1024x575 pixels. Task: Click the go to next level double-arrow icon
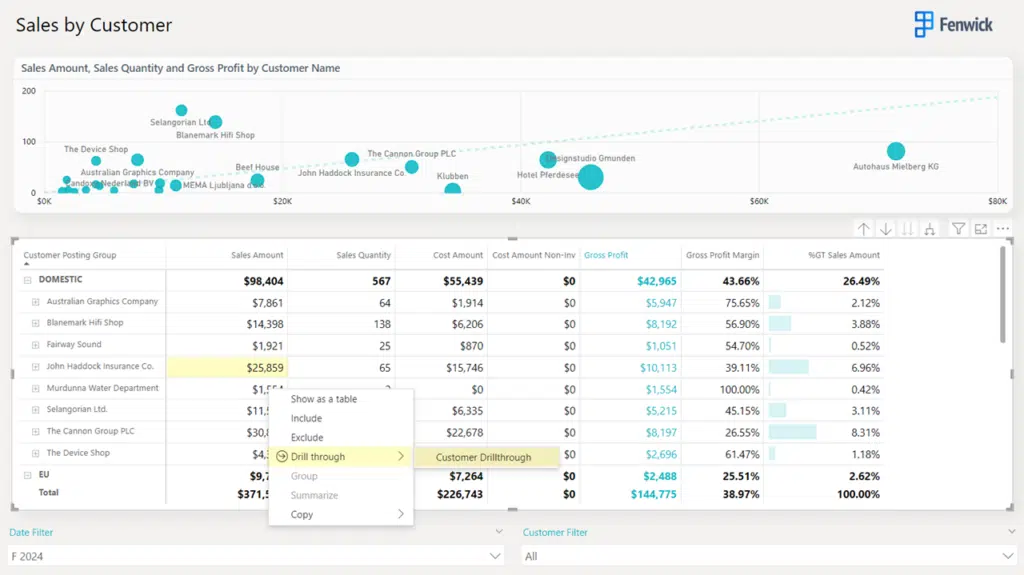(908, 229)
